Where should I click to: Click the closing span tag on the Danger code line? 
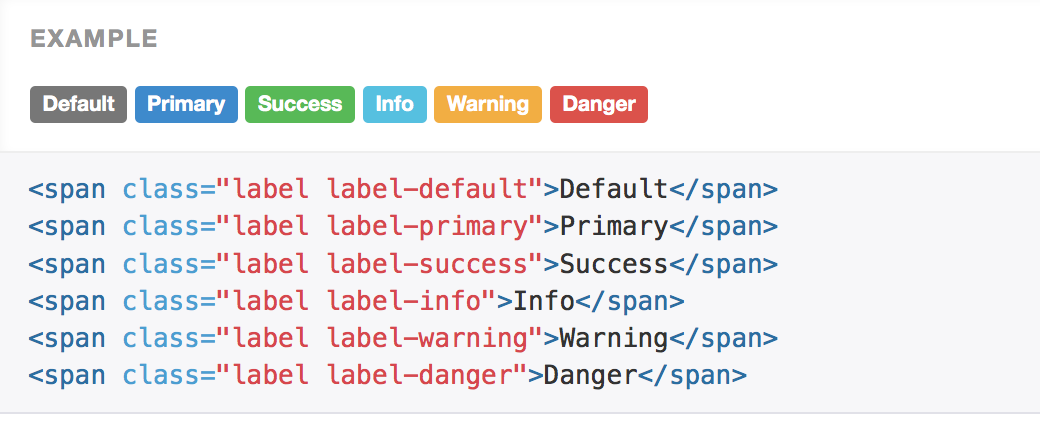point(692,376)
